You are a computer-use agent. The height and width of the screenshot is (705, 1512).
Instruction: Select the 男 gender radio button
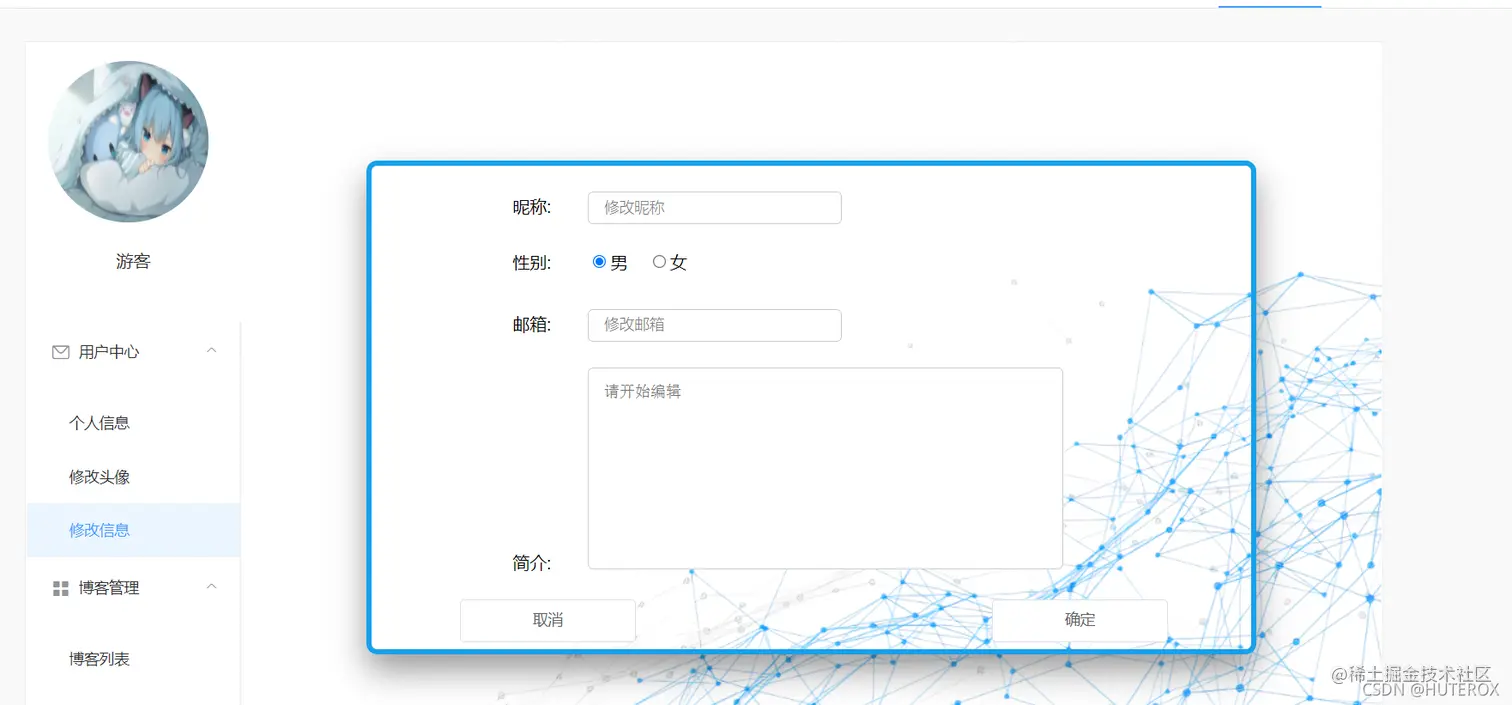coord(598,261)
